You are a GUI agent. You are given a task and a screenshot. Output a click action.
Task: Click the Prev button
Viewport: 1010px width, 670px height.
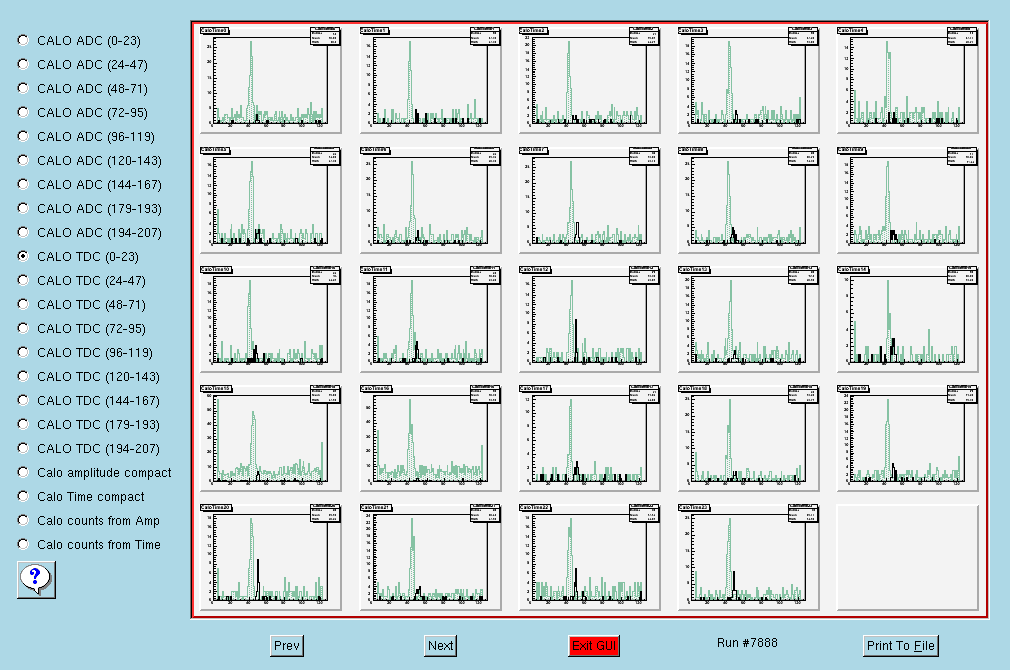coord(287,646)
